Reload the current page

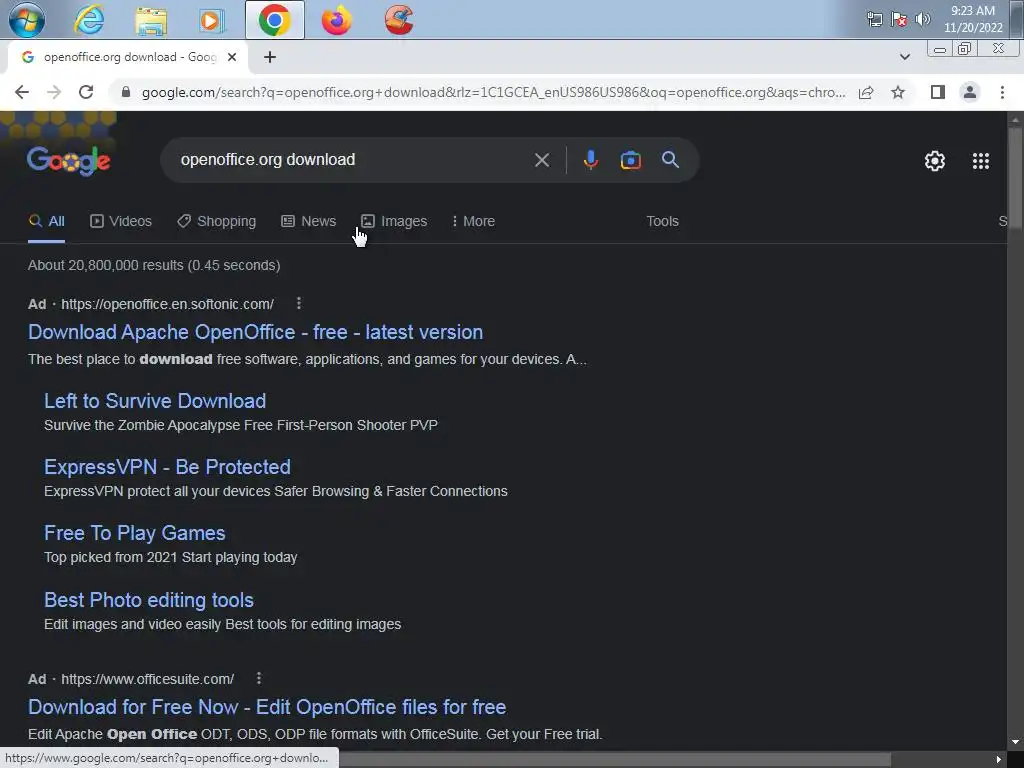(86, 92)
